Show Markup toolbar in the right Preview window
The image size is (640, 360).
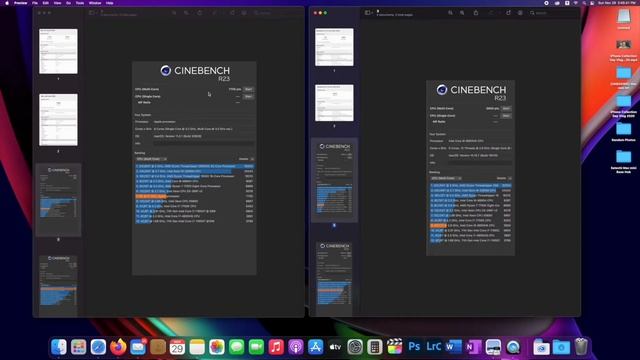tap(520, 13)
